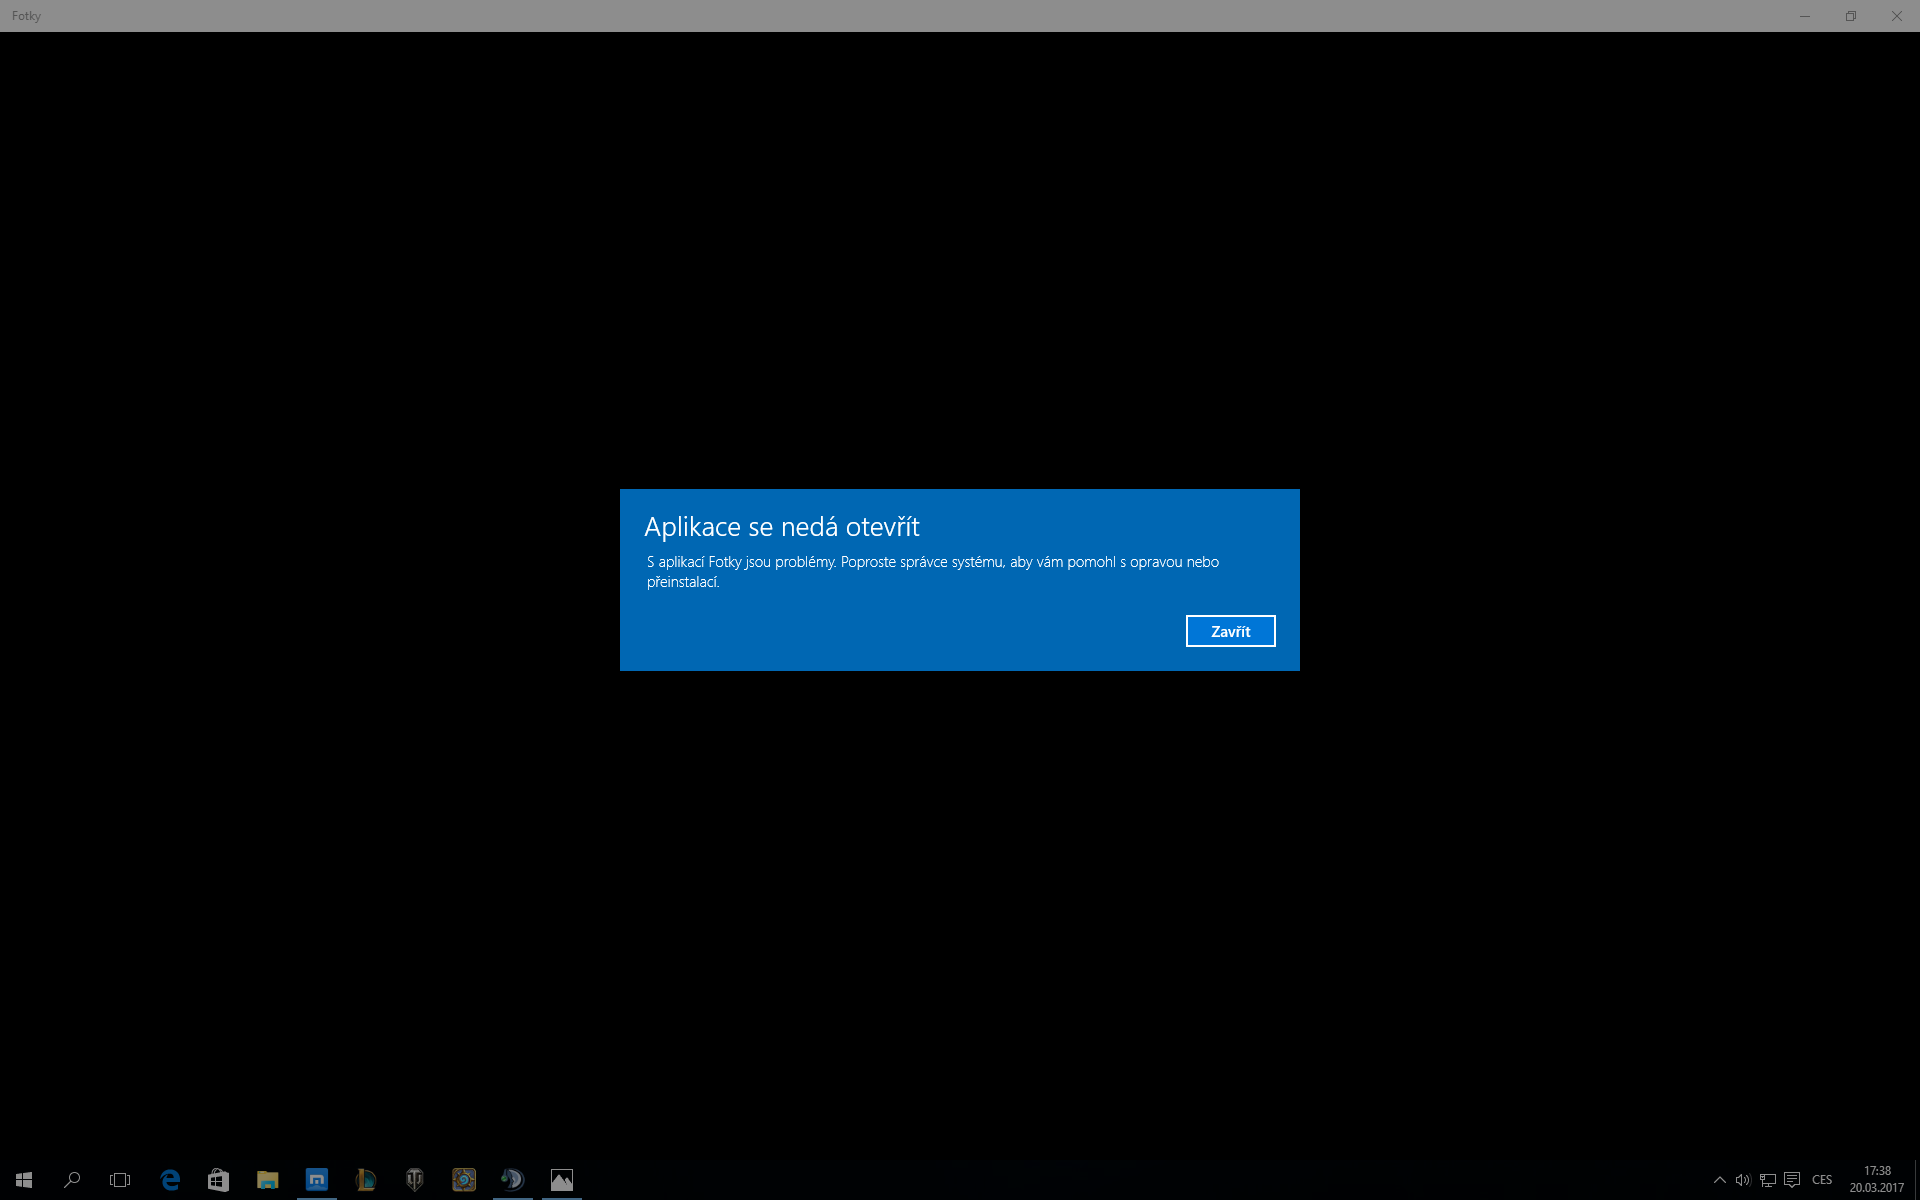Open the clock and date flyout

[x=1876, y=1180]
